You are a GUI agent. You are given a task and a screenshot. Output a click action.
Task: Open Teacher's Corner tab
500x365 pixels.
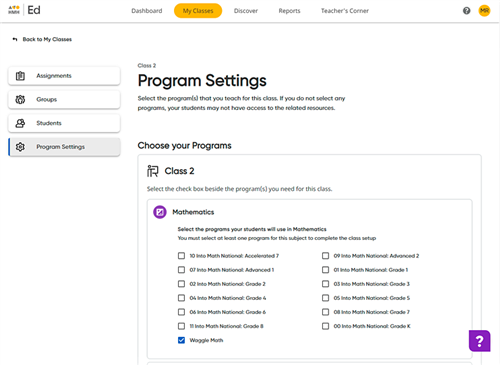point(345,11)
